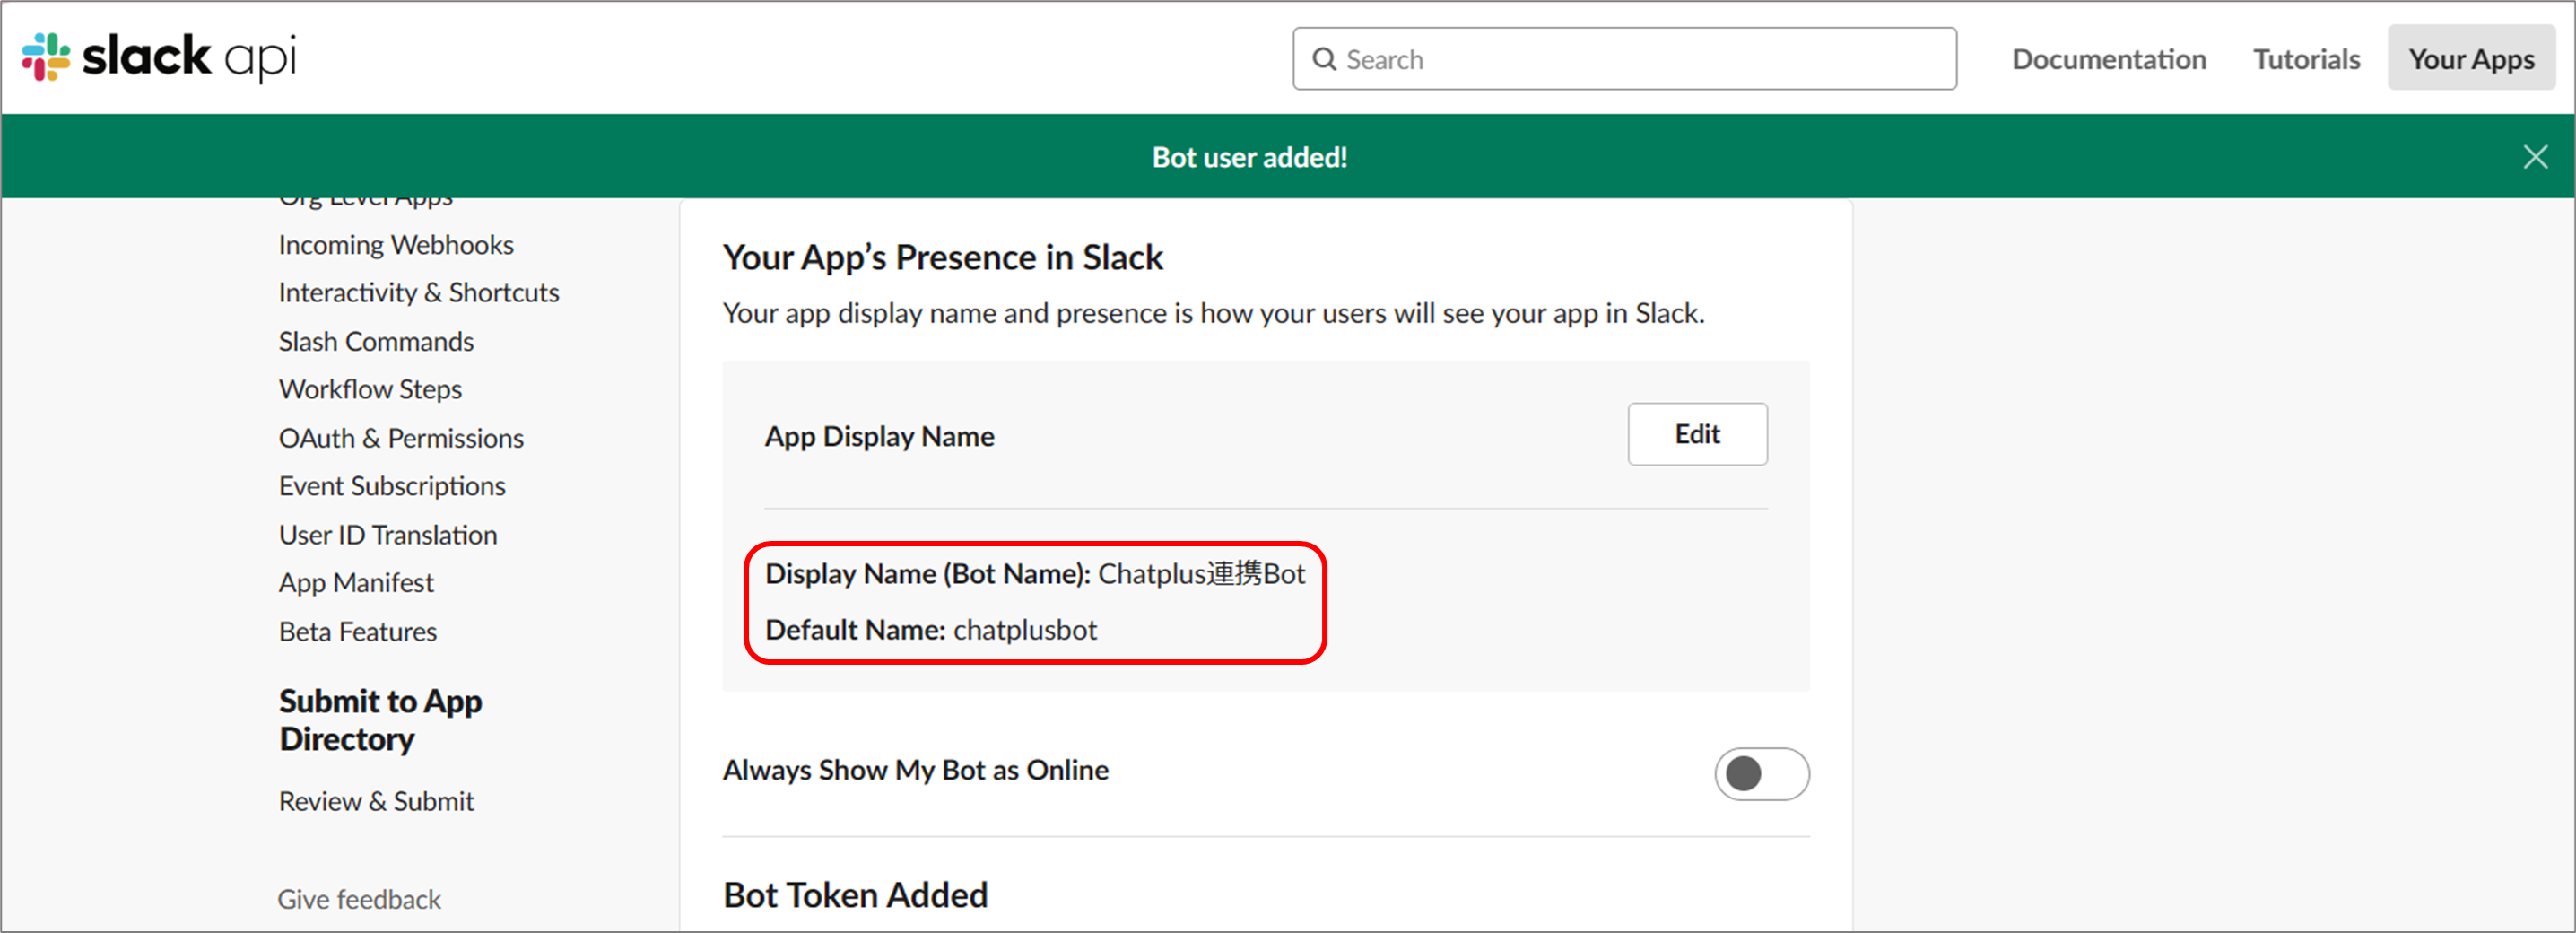Click the search magnifier icon
This screenshot has width=2576, height=933.
click(x=1324, y=59)
